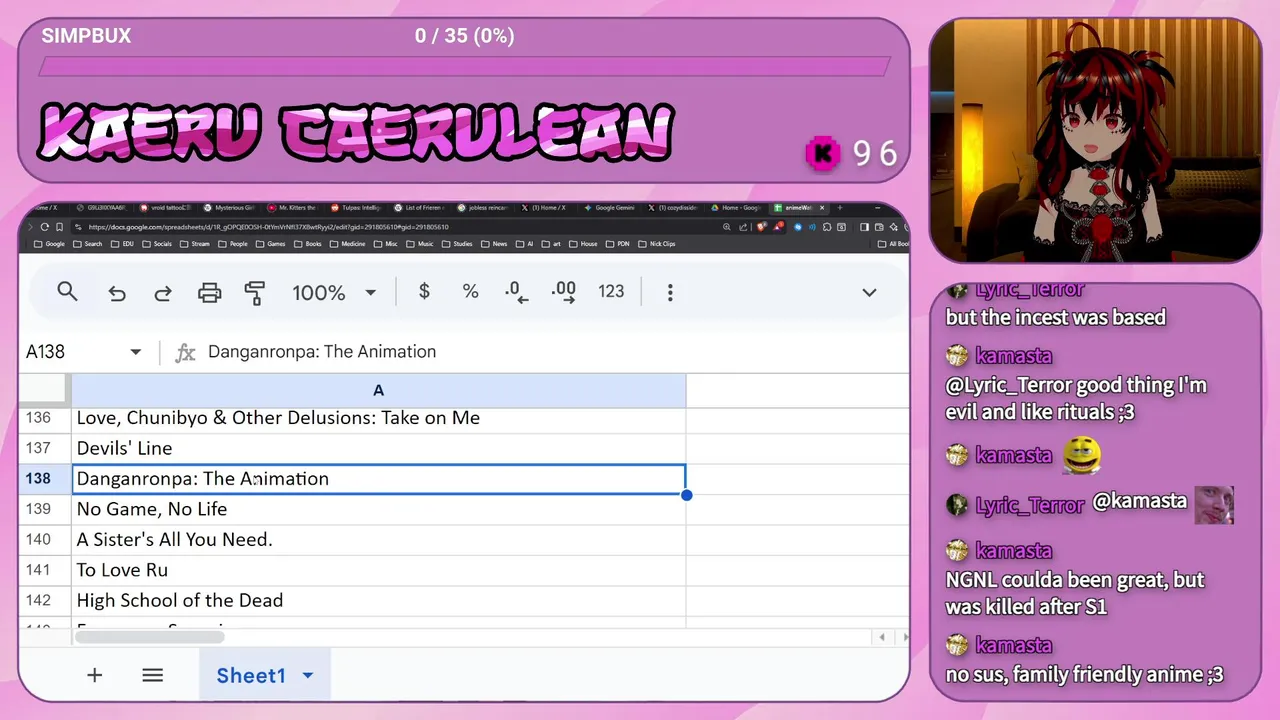Image resolution: width=1280 pixels, height=720 pixels.
Task: Open the Leo AI sparkle icon
Action: 894,227
